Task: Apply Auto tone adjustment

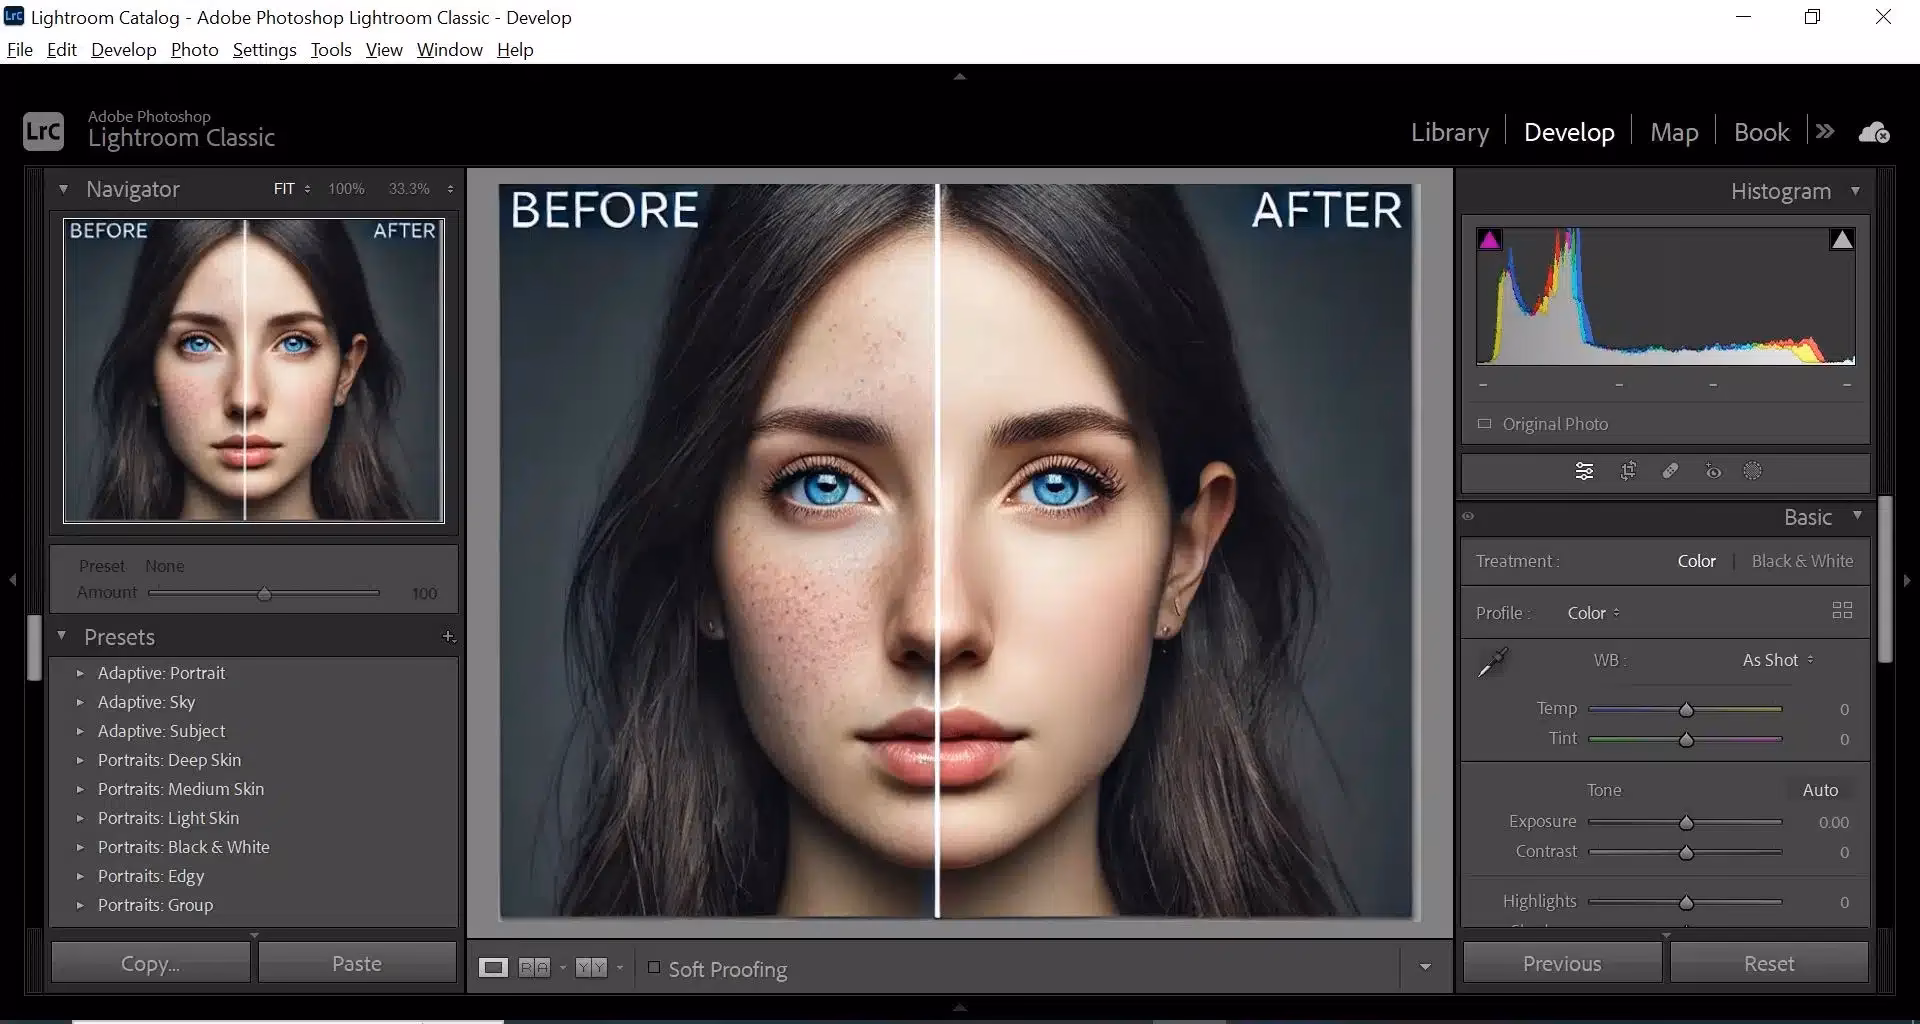Action: pyautogui.click(x=1819, y=789)
